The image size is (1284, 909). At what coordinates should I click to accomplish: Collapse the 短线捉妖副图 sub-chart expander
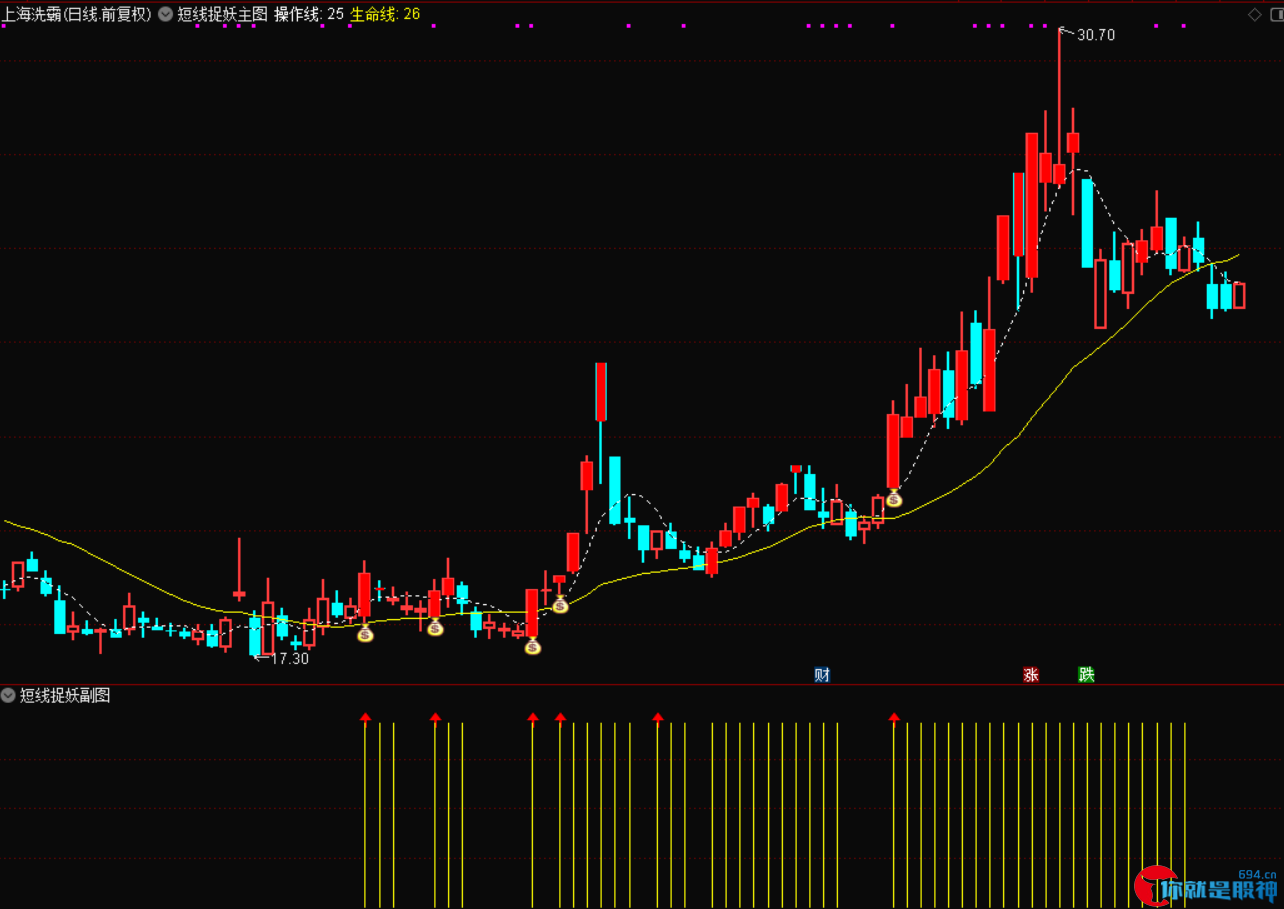coord(9,695)
